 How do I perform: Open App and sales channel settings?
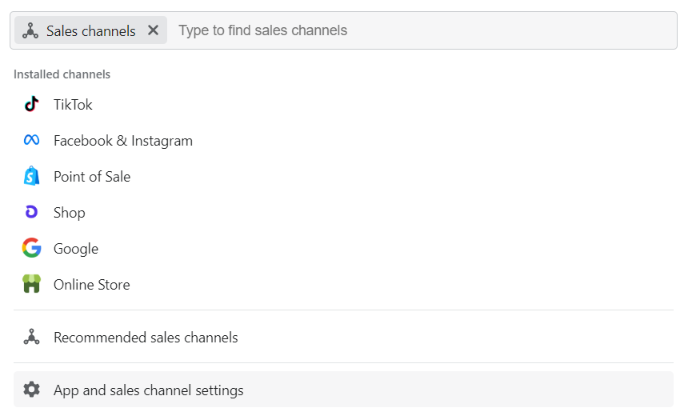pos(148,390)
